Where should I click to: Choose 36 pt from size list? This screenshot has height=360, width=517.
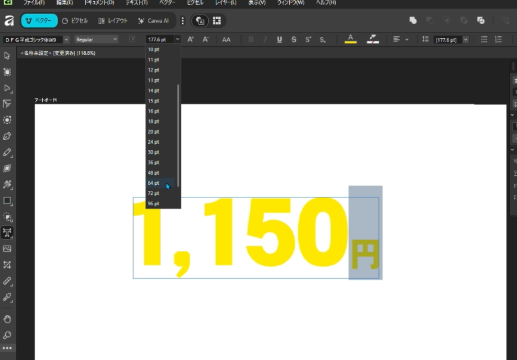pyautogui.click(x=160, y=162)
